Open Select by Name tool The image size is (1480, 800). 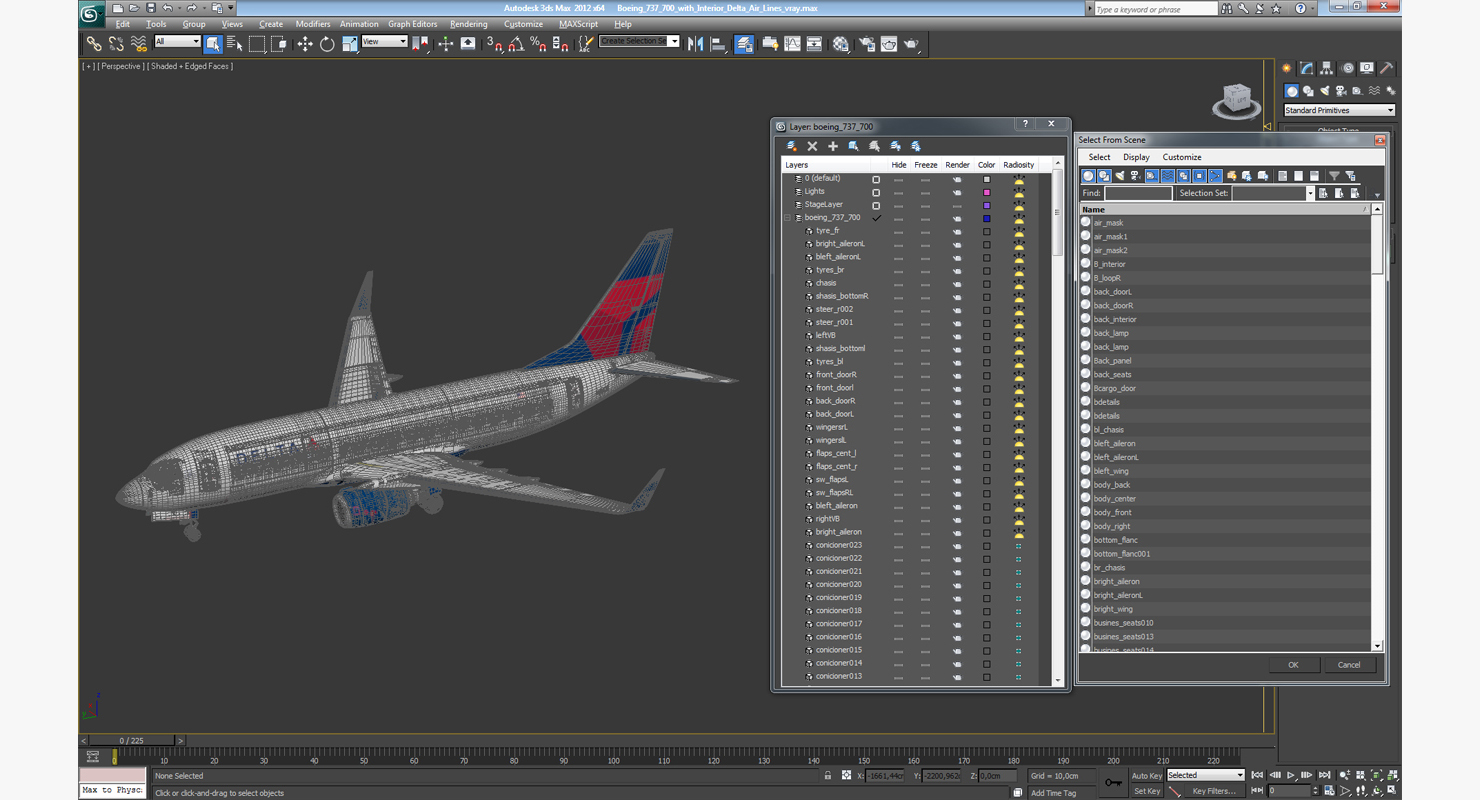(x=235, y=44)
